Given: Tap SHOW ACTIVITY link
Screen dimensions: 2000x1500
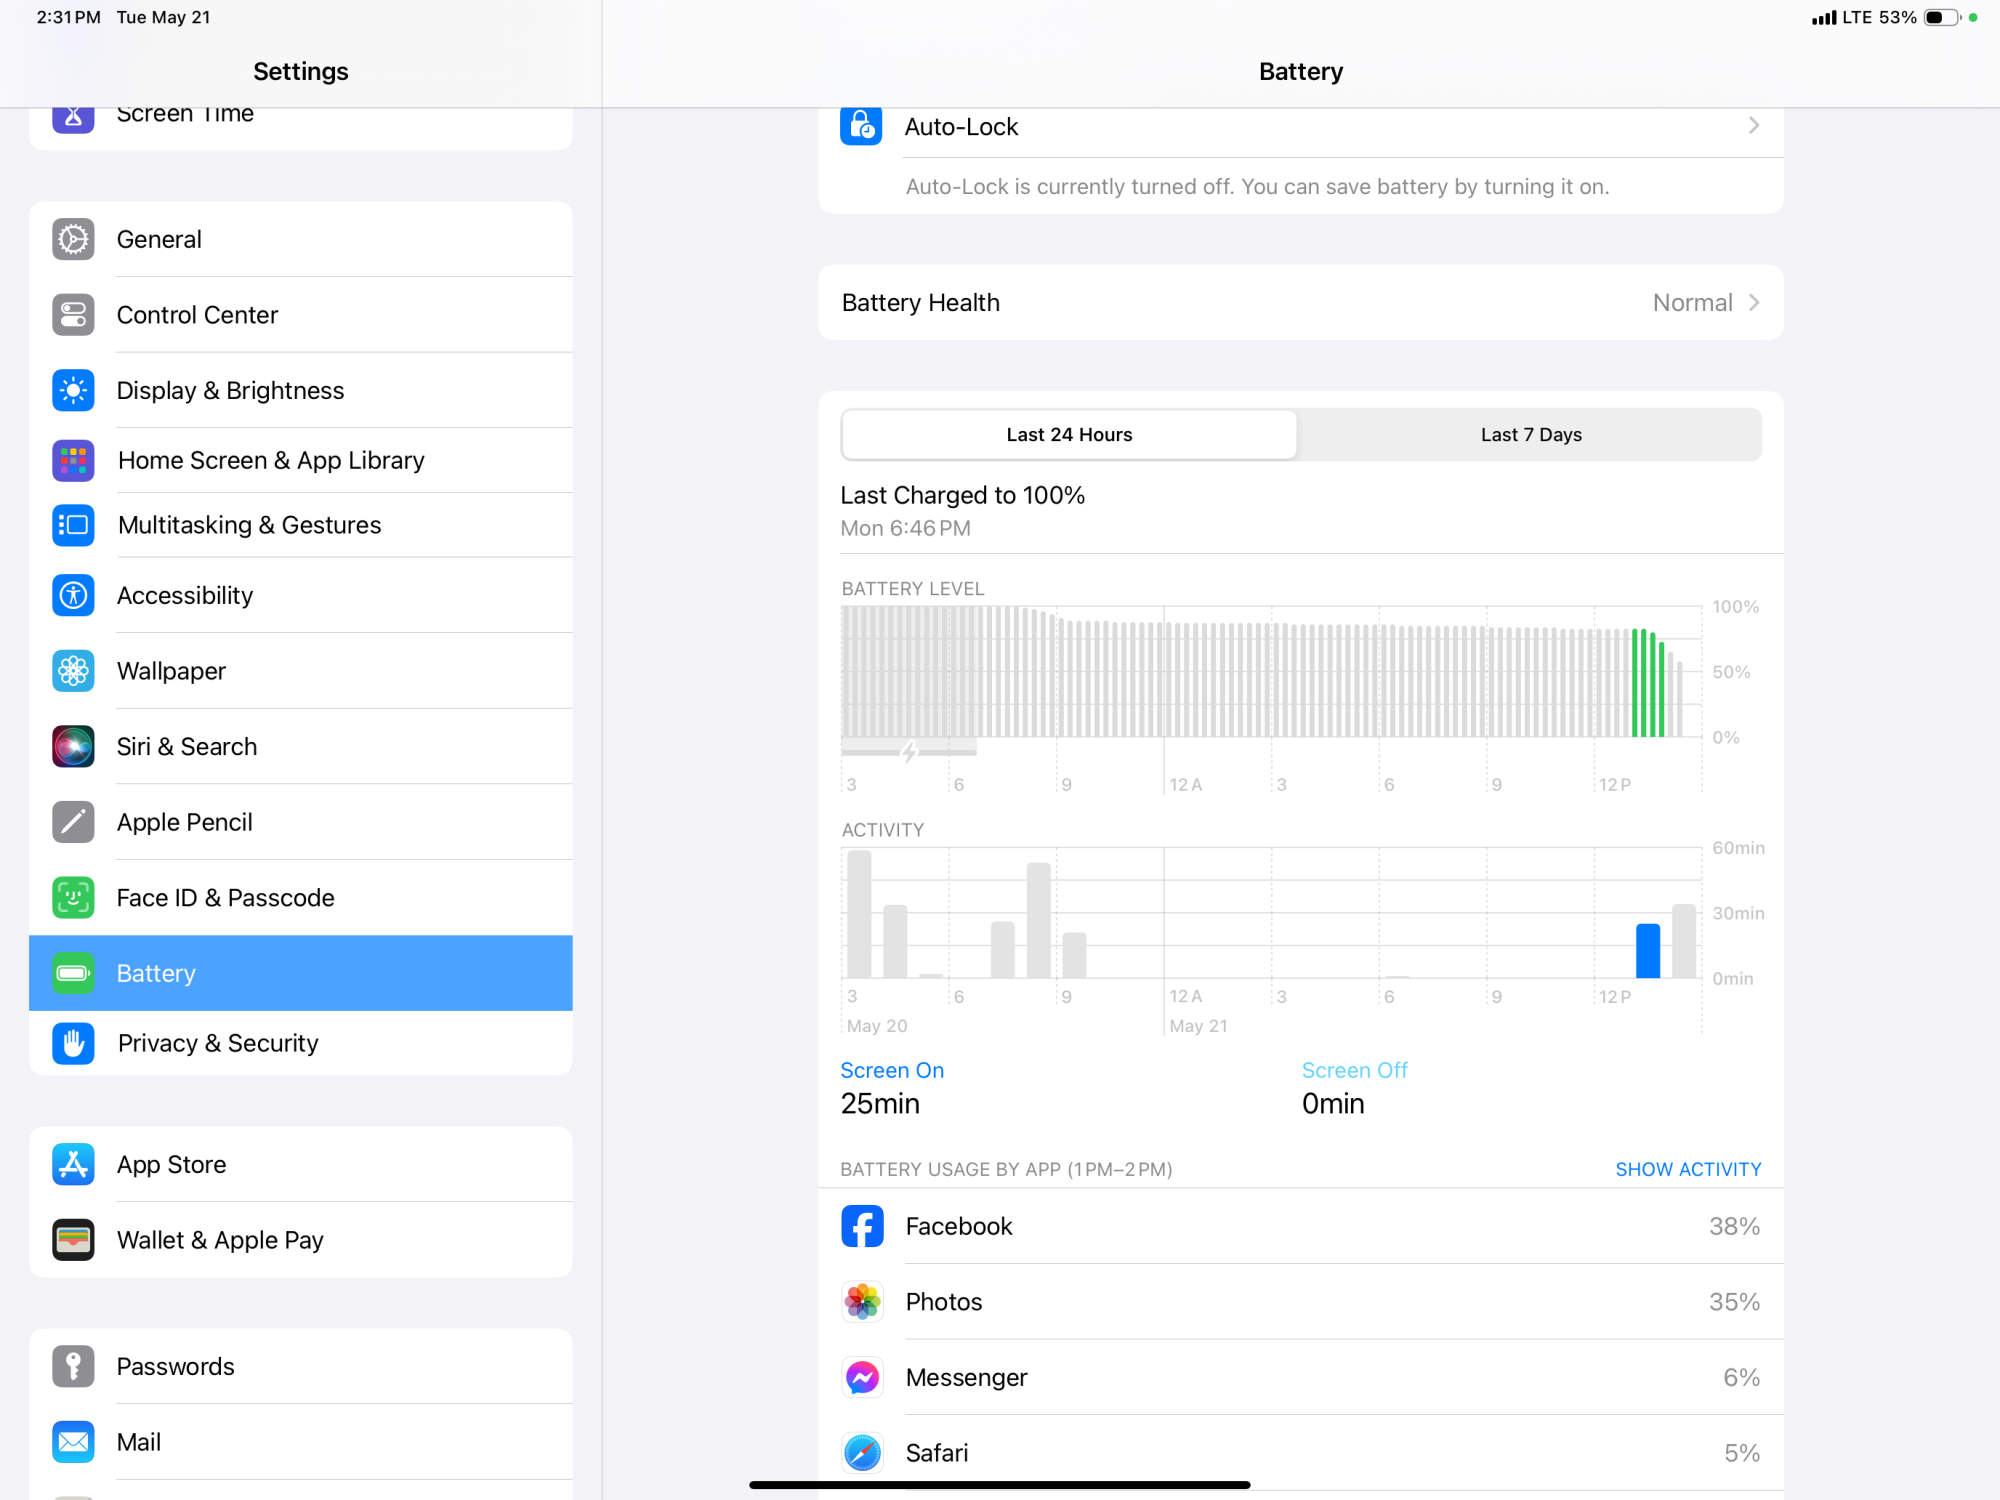Looking at the screenshot, I should tap(1687, 1169).
